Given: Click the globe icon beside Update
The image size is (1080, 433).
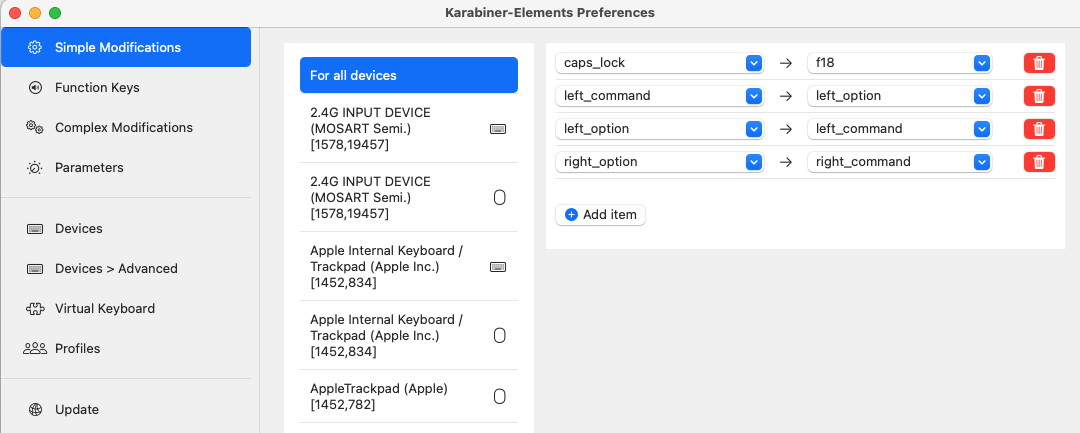Looking at the screenshot, I should 34,410.
